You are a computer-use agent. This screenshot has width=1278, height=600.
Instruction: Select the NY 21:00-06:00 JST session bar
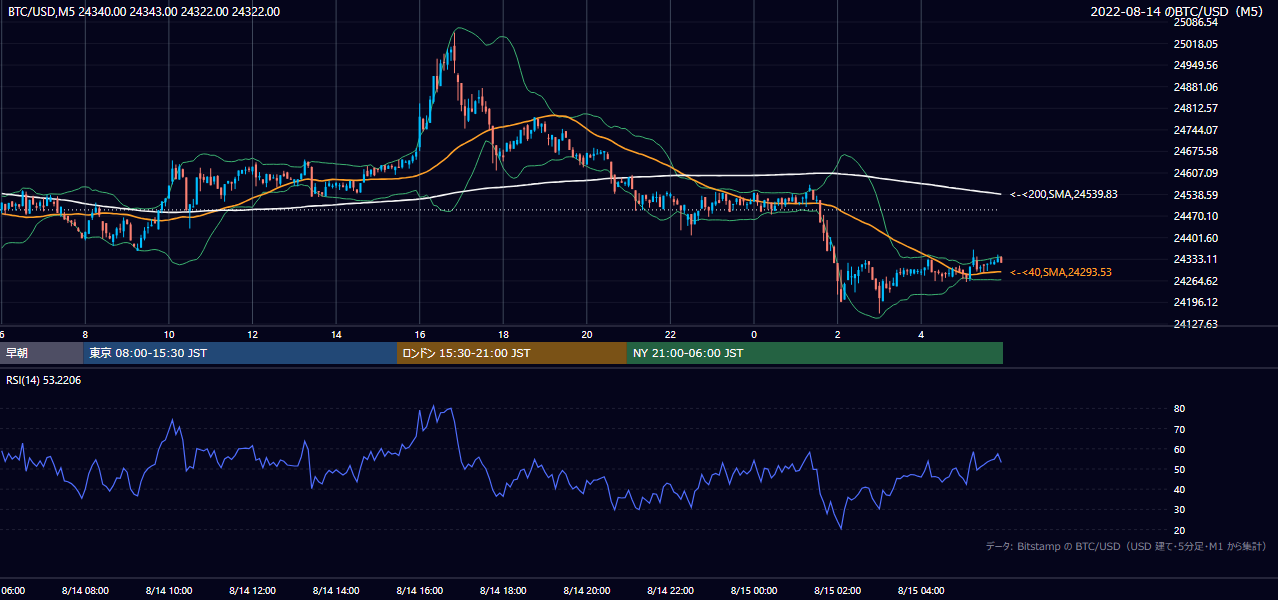point(815,353)
